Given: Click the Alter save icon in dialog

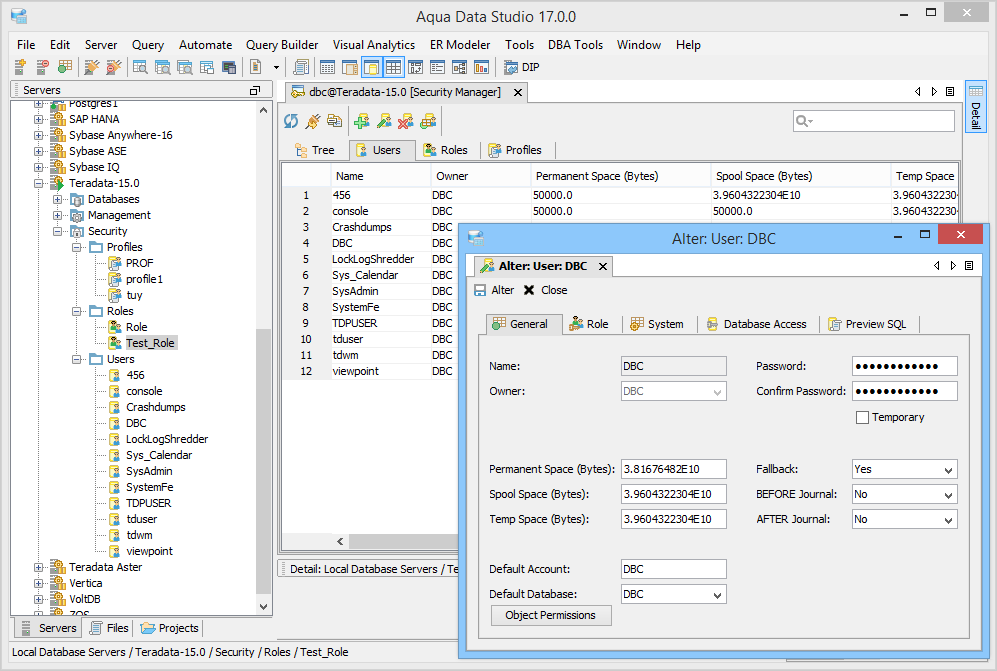Looking at the screenshot, I should pos(481,290).
